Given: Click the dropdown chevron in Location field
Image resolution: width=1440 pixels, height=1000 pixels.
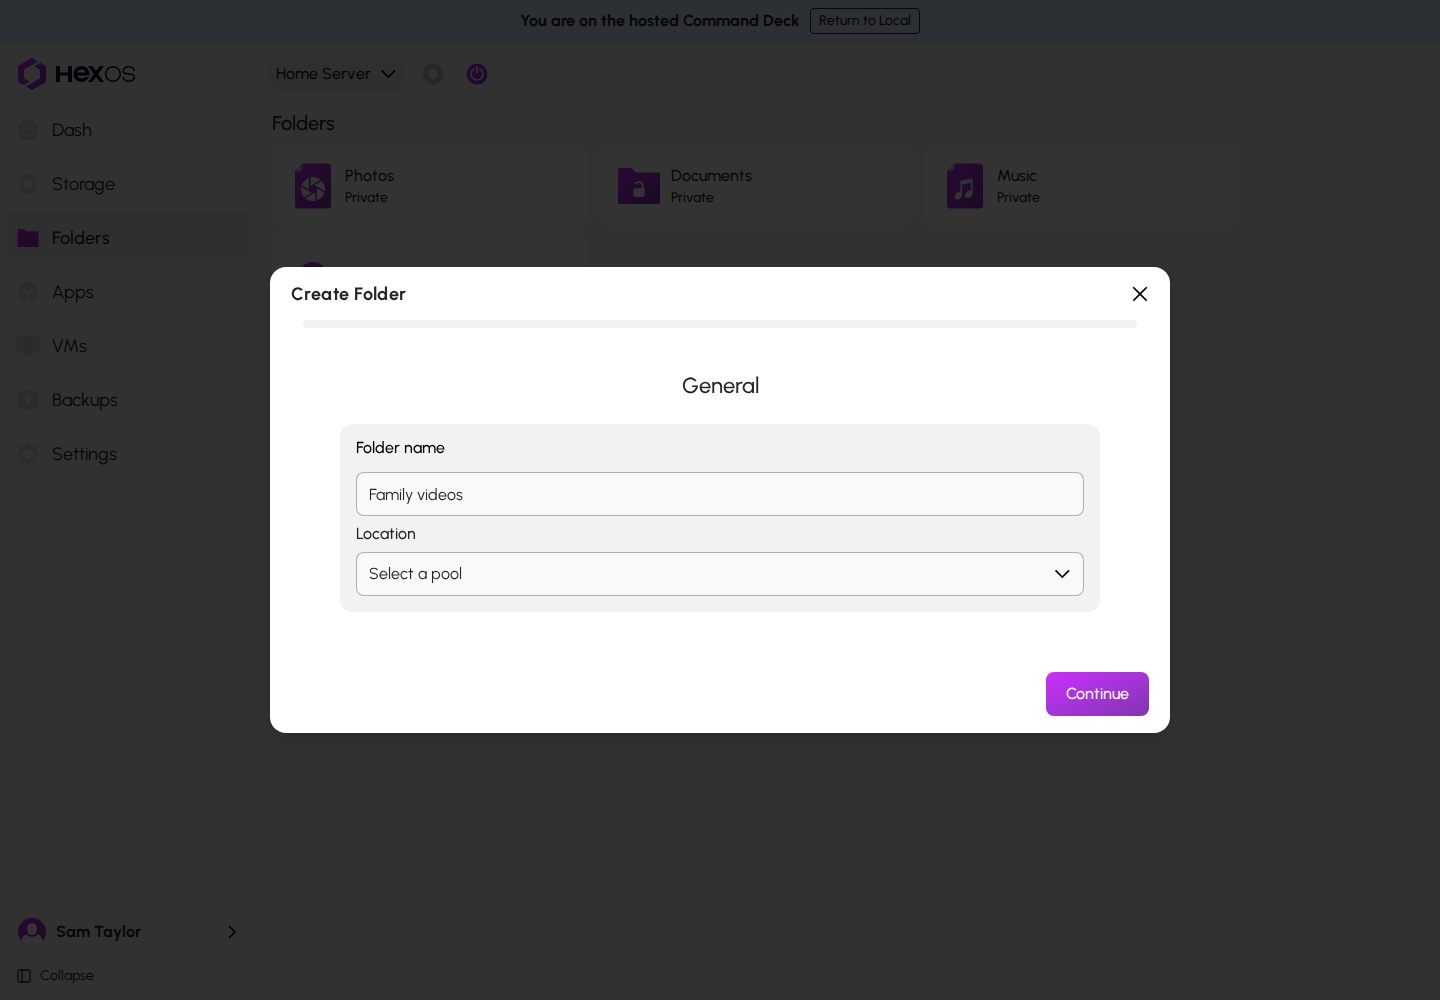Looking at the screenshot, I should tap(1062, 574).
